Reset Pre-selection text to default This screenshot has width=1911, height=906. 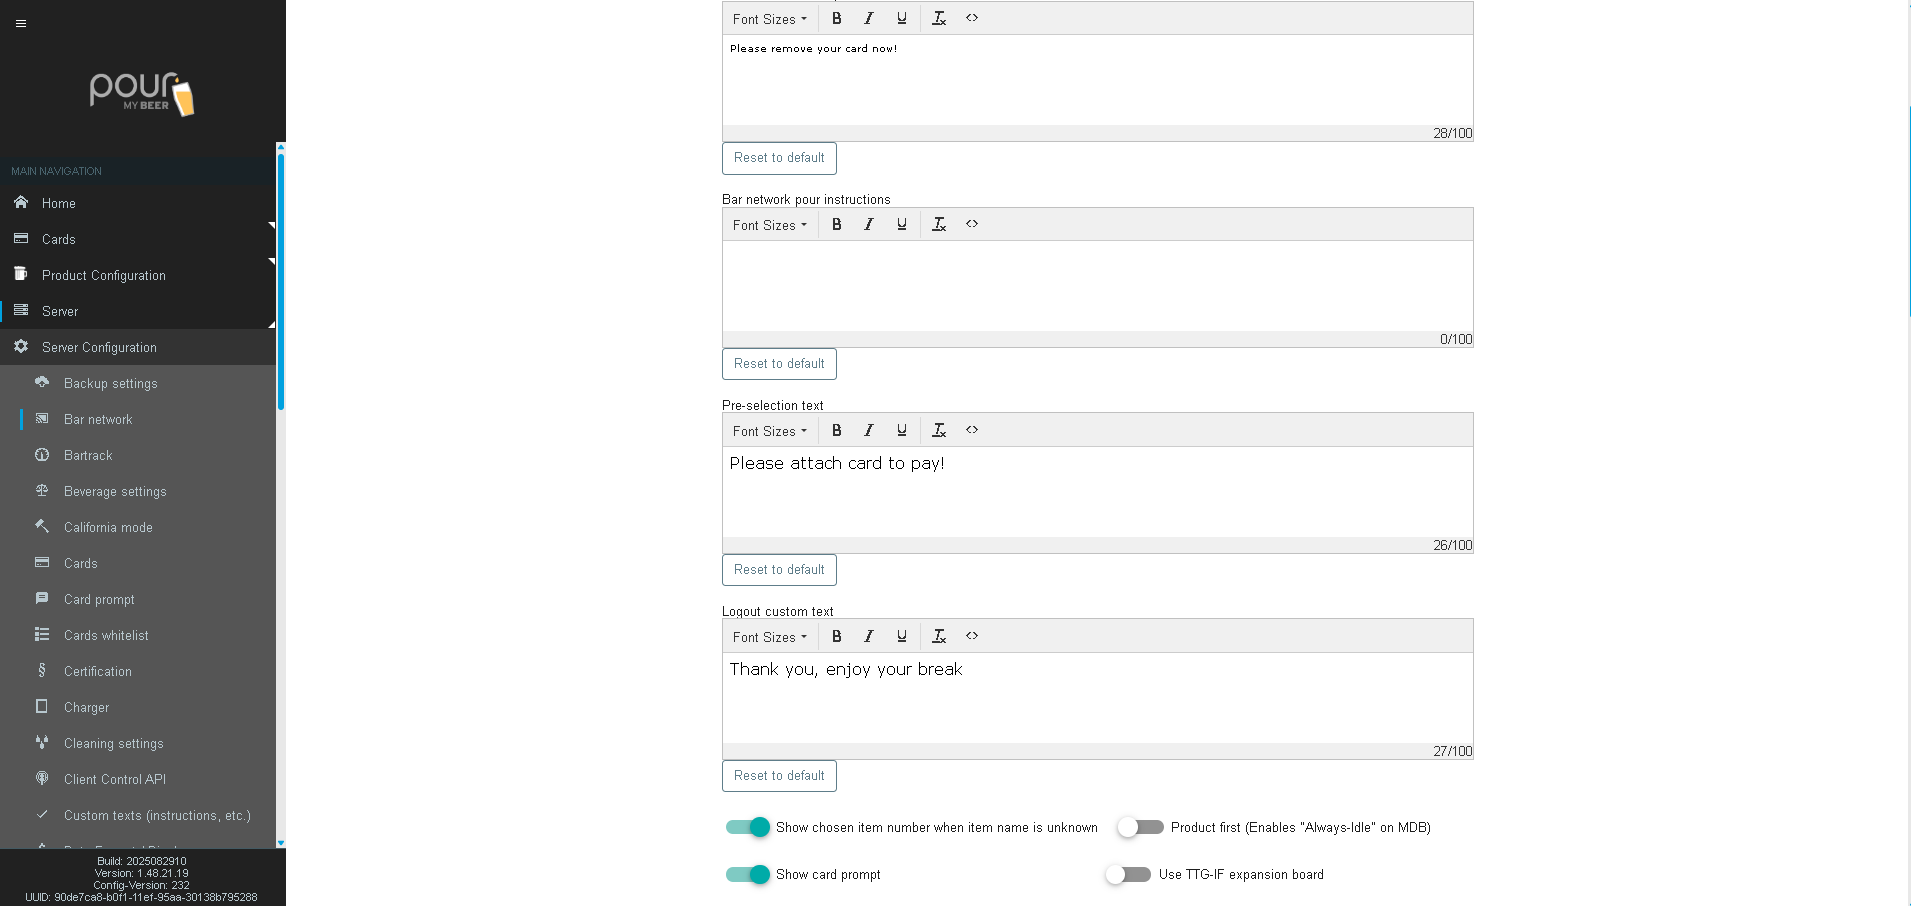[x=779, y=570]
